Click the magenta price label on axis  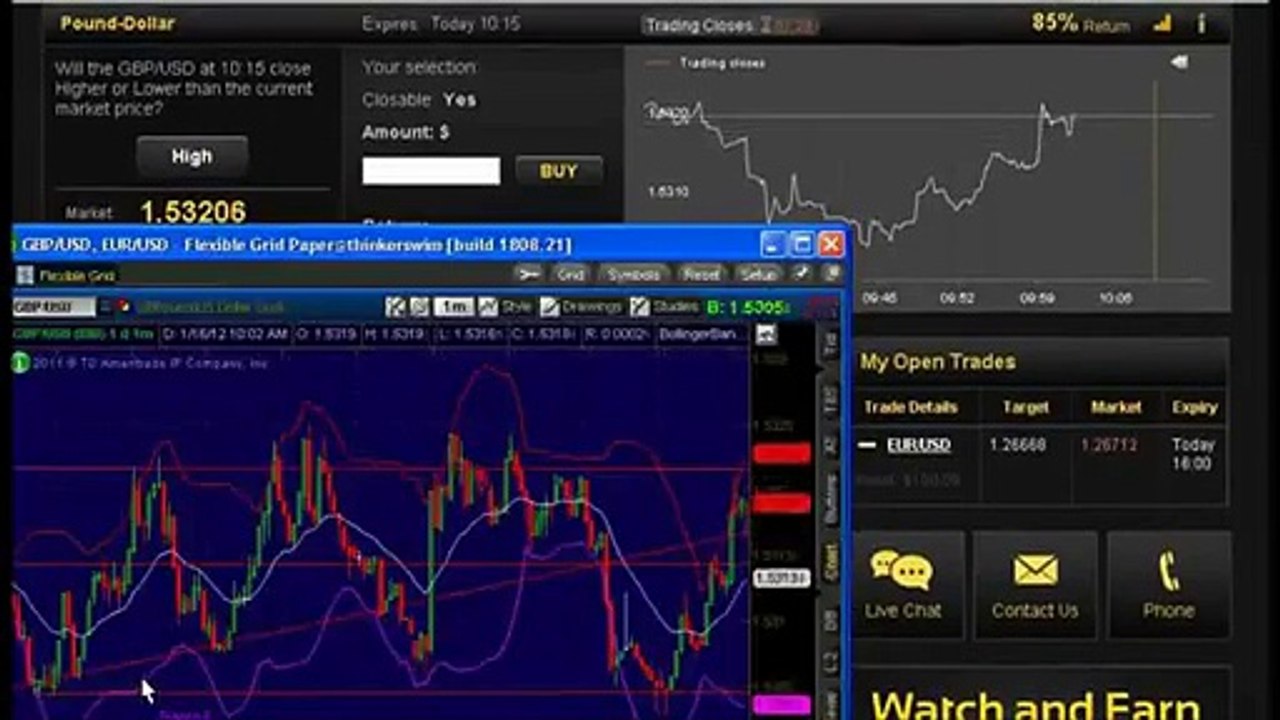click(x=781, y=705)
